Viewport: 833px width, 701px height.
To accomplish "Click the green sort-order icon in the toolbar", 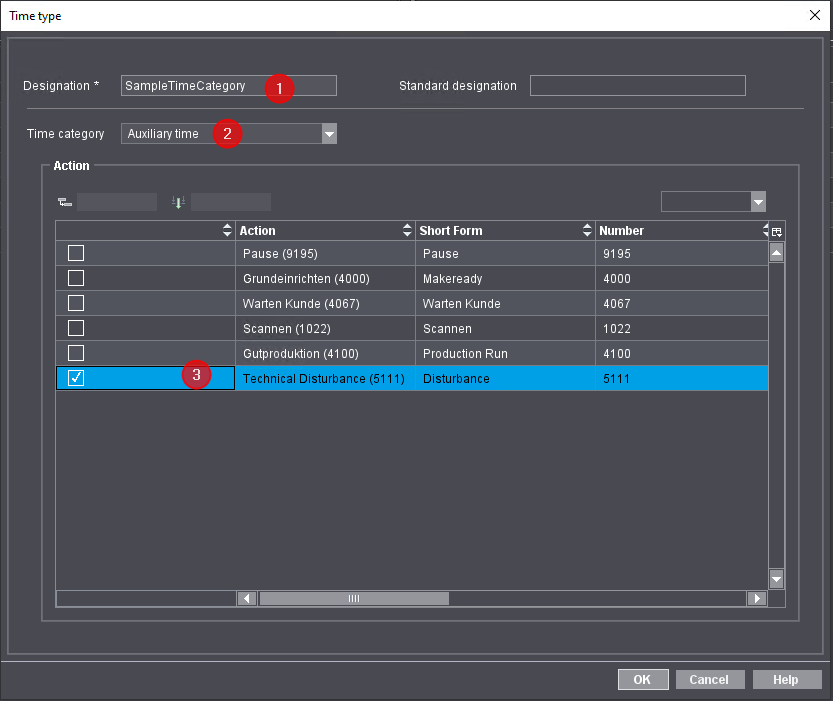I will pos(178,201).
